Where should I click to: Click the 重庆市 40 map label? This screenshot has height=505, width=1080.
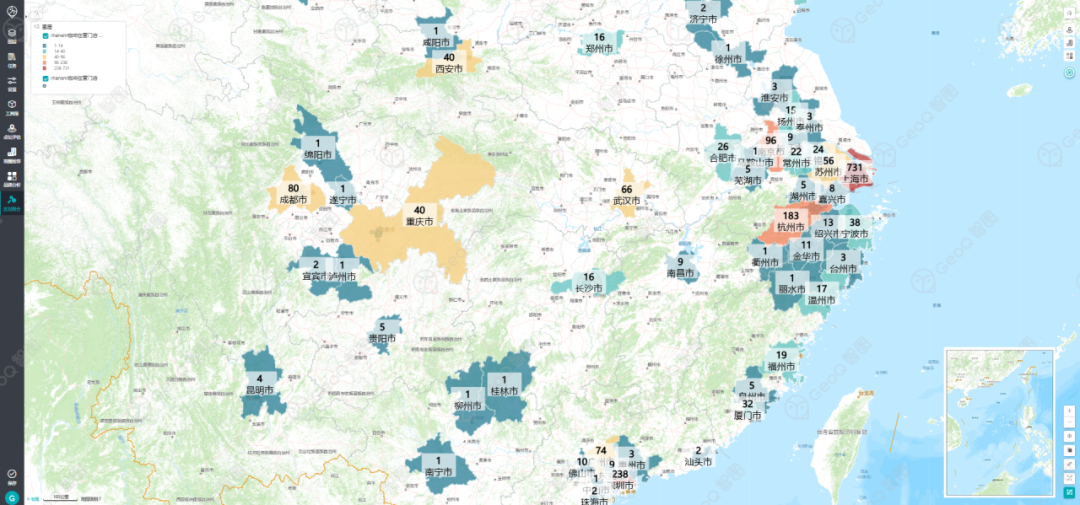point(419,216)
